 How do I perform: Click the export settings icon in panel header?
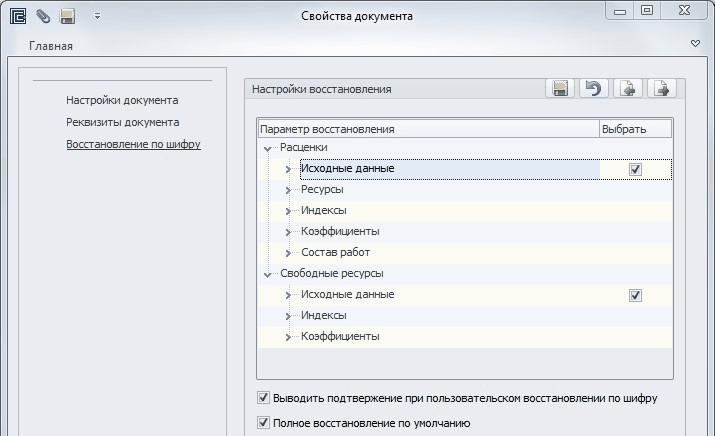(660, 89)
